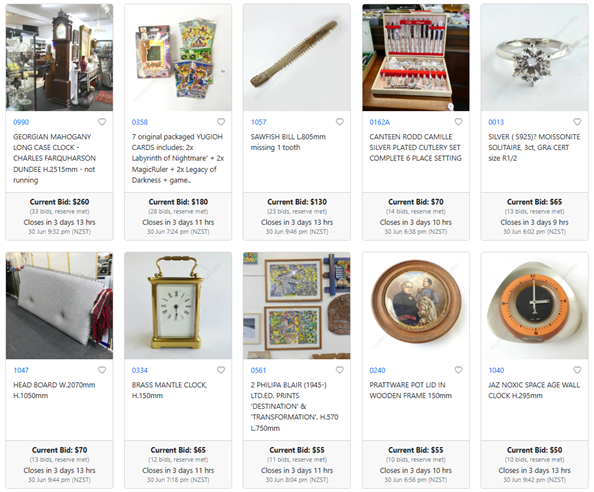This screenshot has width=594, height=492.
Task: View the brass mantle clock image
Action: click(178, 306)
